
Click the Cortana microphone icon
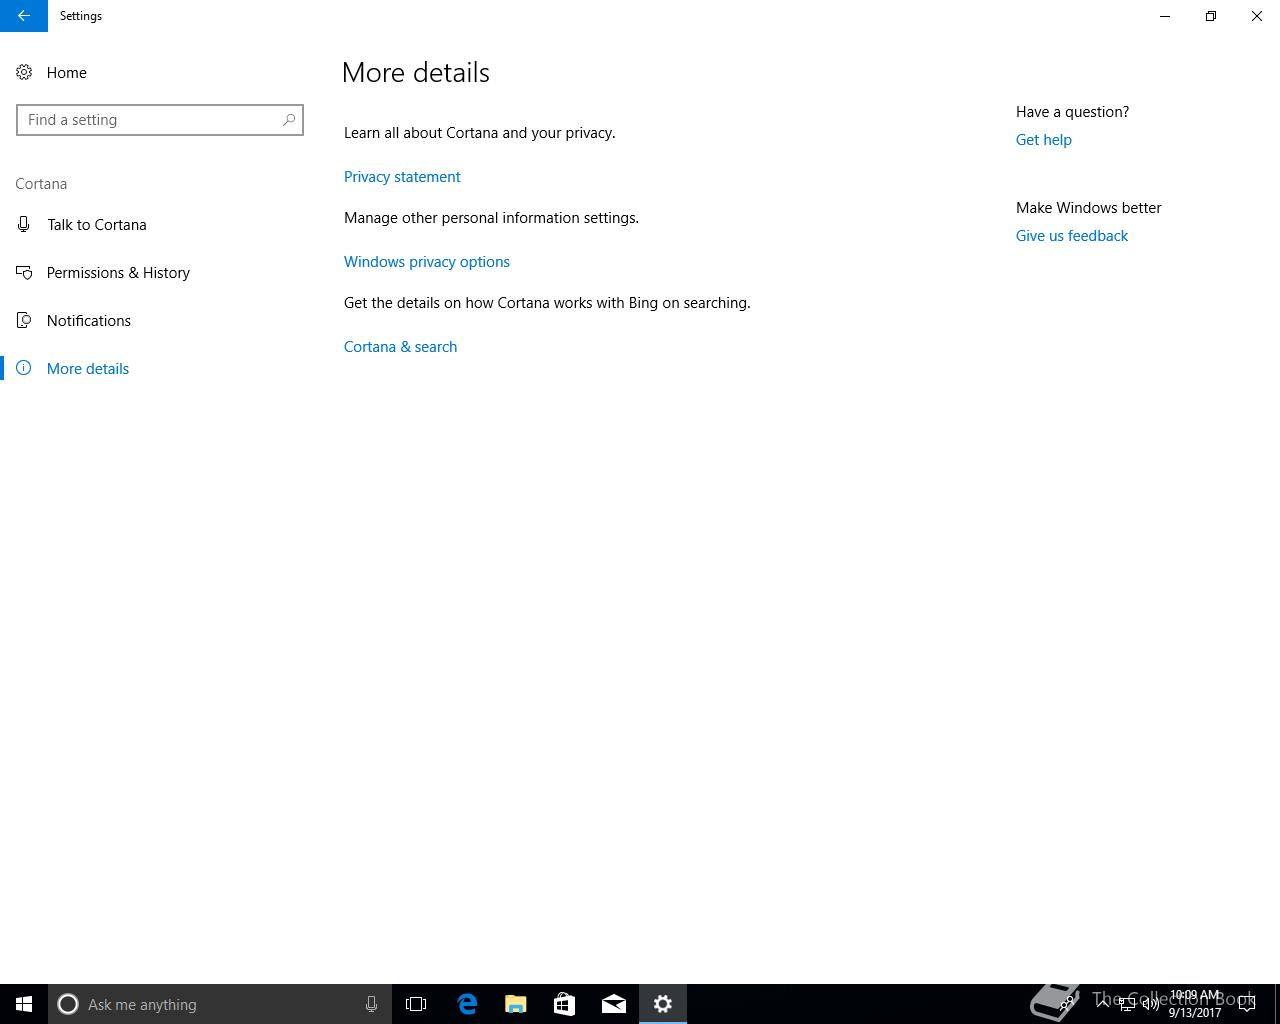[x=371, y=1004]
